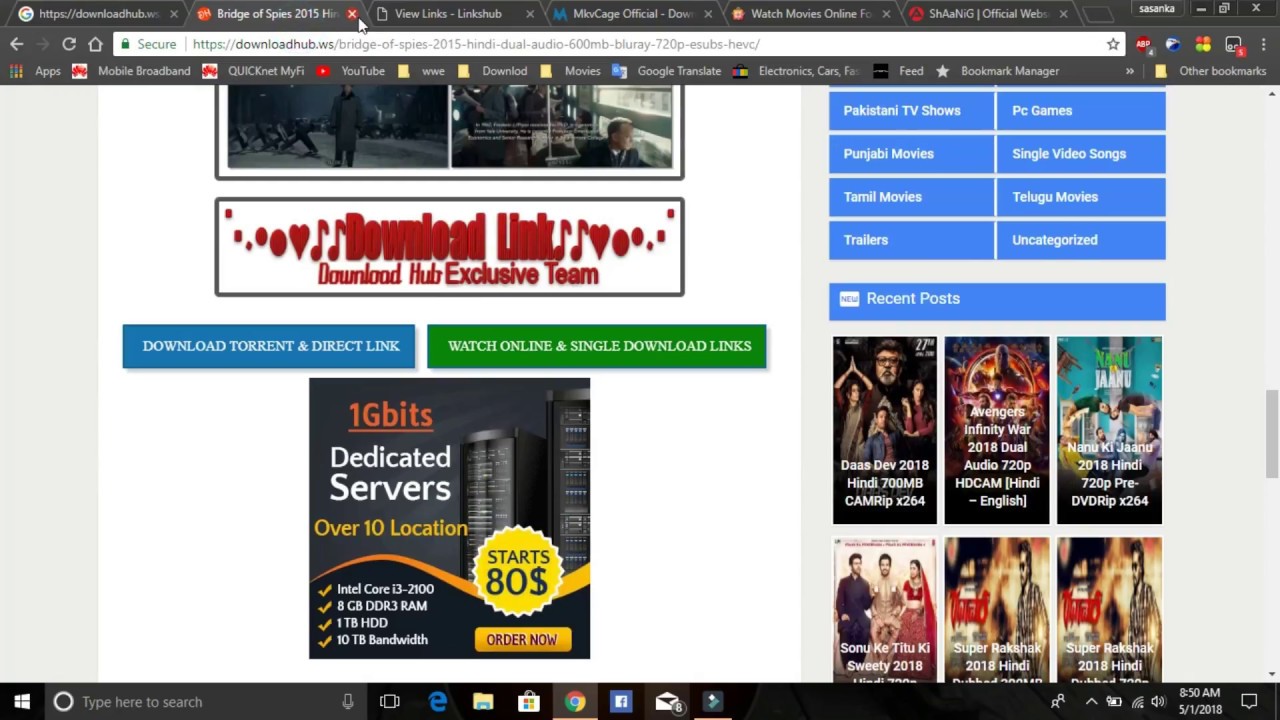The width and height of the screenshot is (1280, 720).
Task: Activate the Cortana microphone icon
Action: [348, 702]
